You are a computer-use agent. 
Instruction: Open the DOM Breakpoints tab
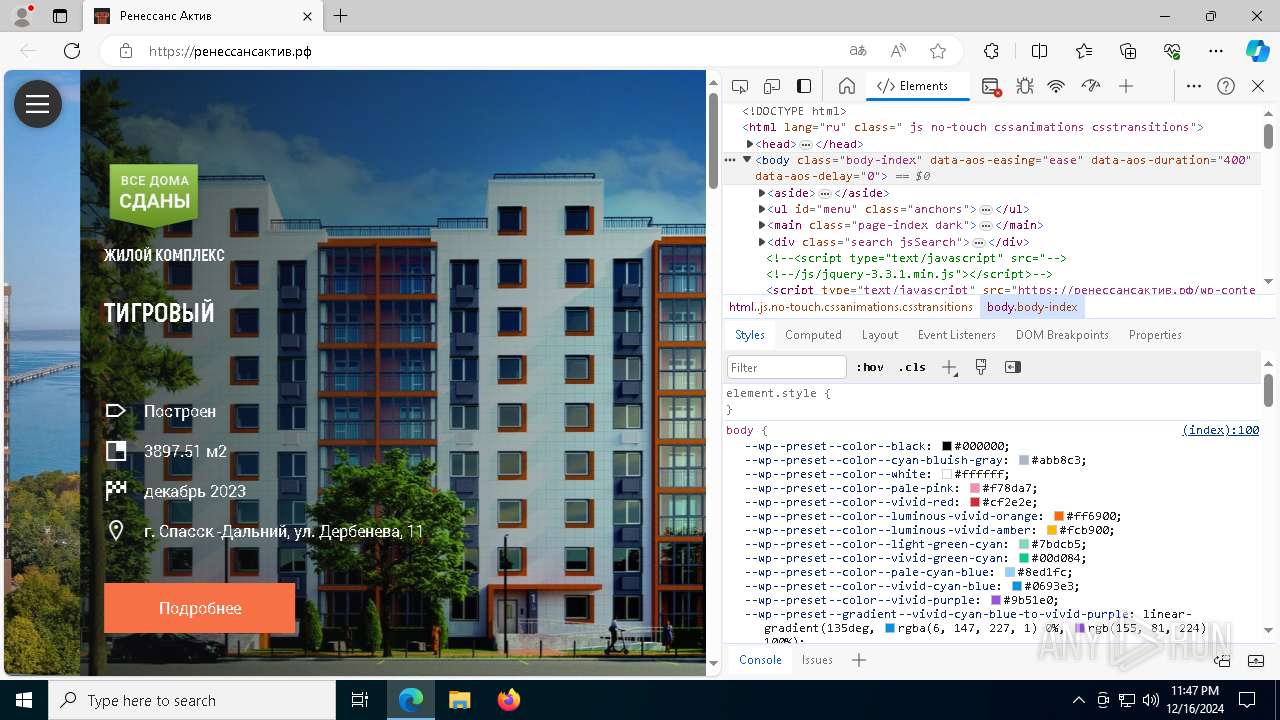tap(1062, 335)
